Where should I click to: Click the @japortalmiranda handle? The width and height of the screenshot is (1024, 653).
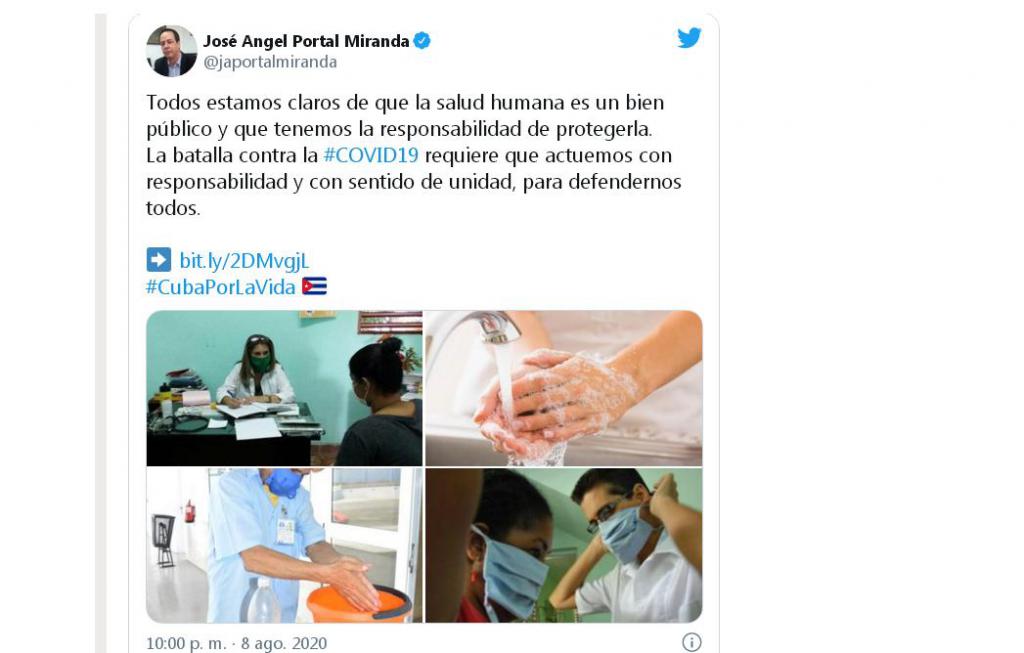point(270,62)
